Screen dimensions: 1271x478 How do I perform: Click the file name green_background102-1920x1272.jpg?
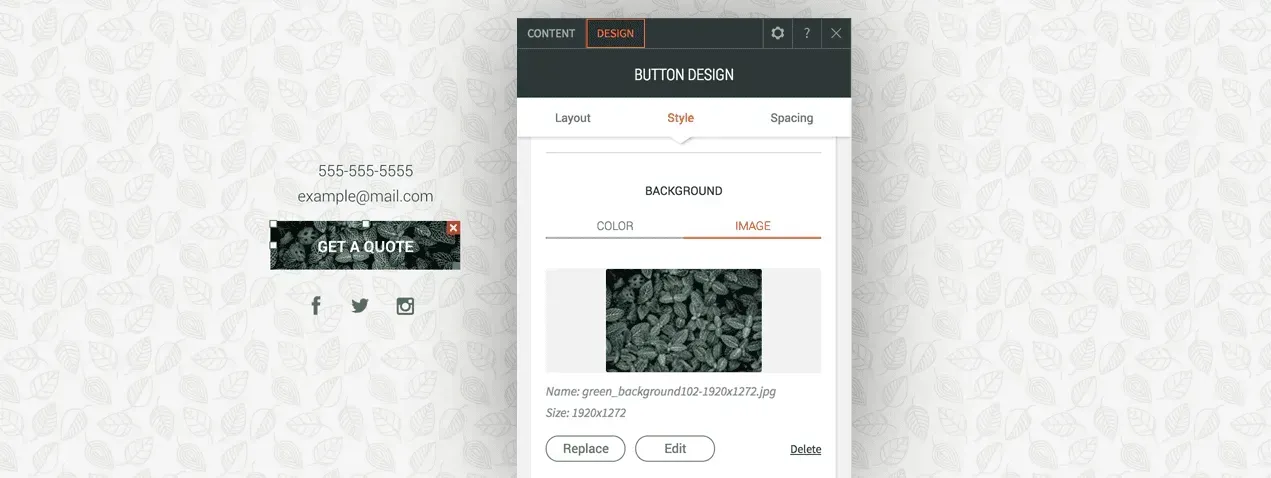(679, 391)
